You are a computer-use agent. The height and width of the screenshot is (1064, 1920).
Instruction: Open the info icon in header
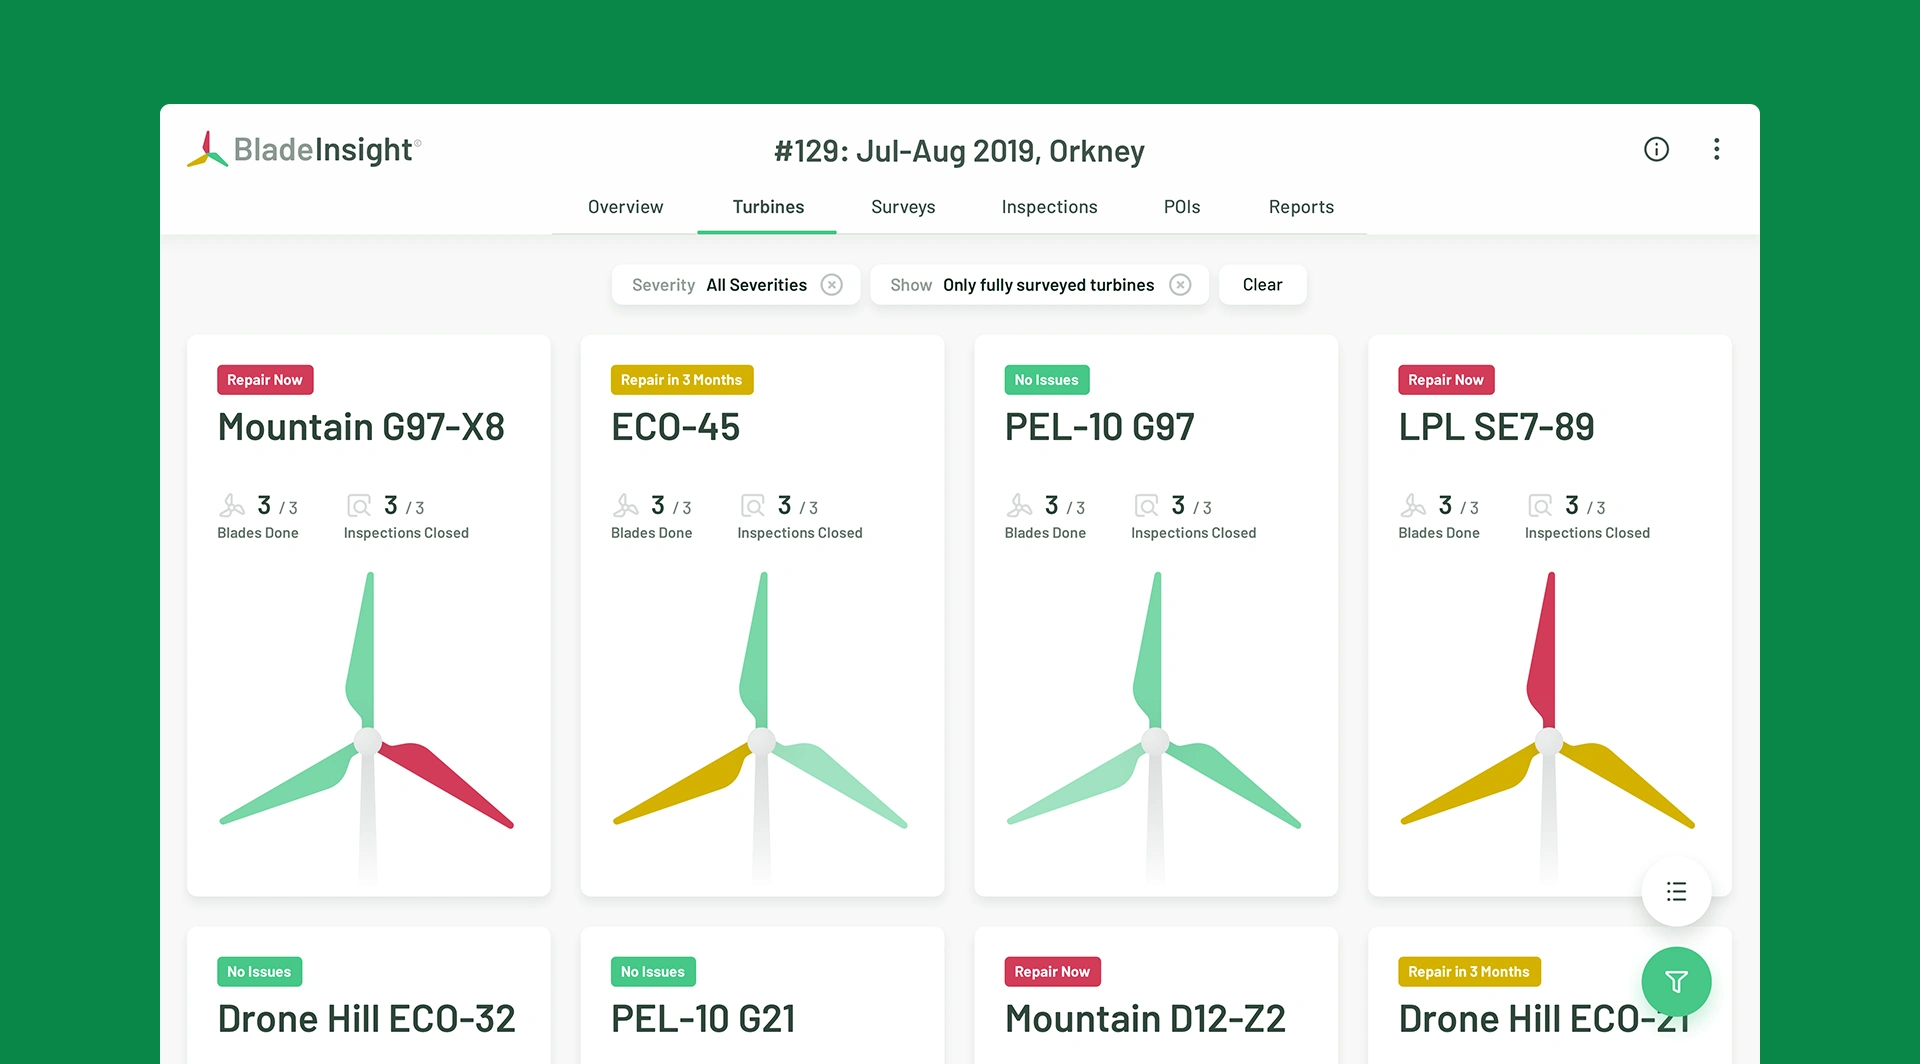[x=1656, y=149]
